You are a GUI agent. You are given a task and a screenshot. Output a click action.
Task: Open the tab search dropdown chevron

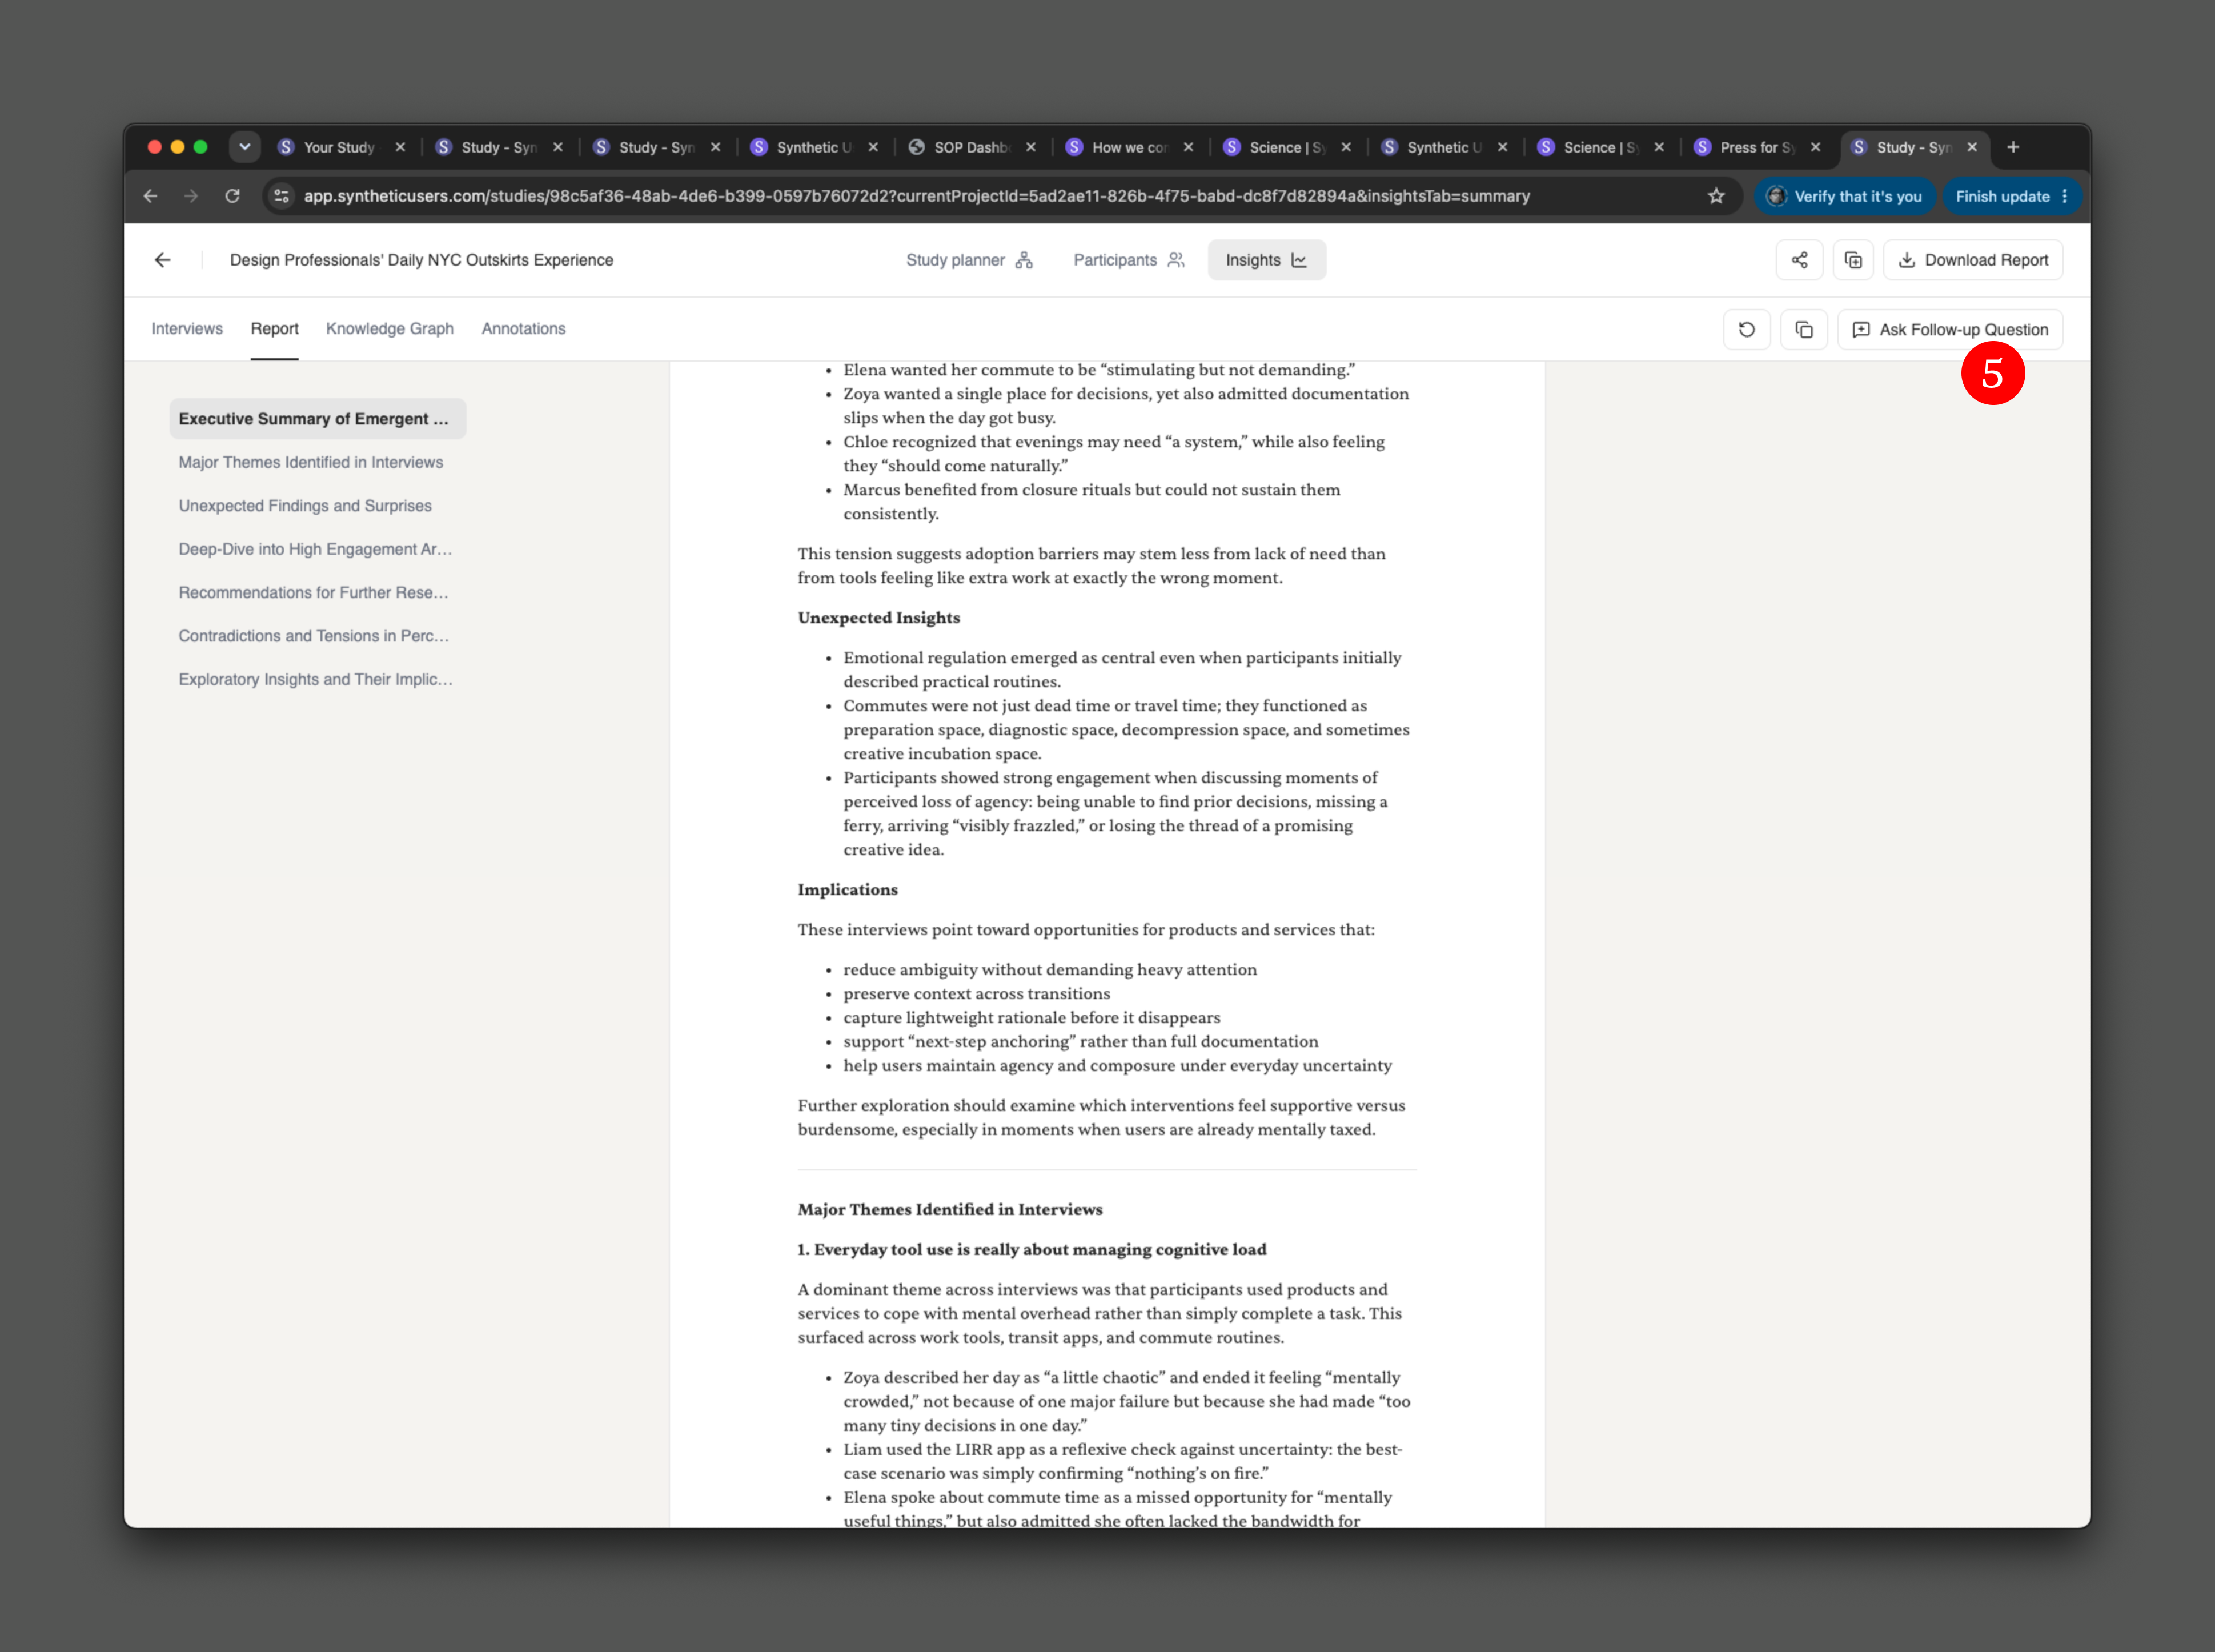tap(245, 147)
